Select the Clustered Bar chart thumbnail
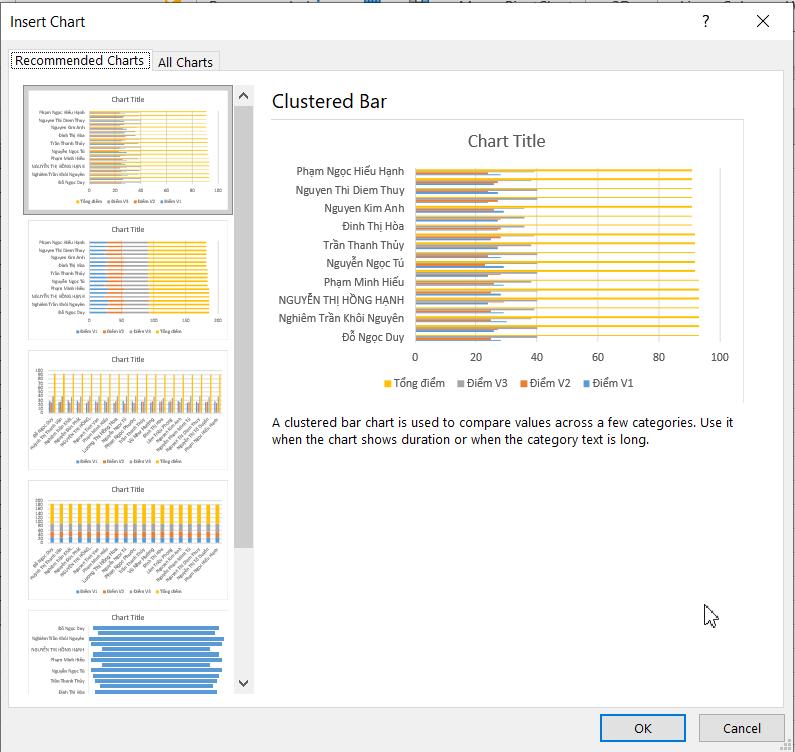This screenshot has height=752, width=795. point(128,149)
